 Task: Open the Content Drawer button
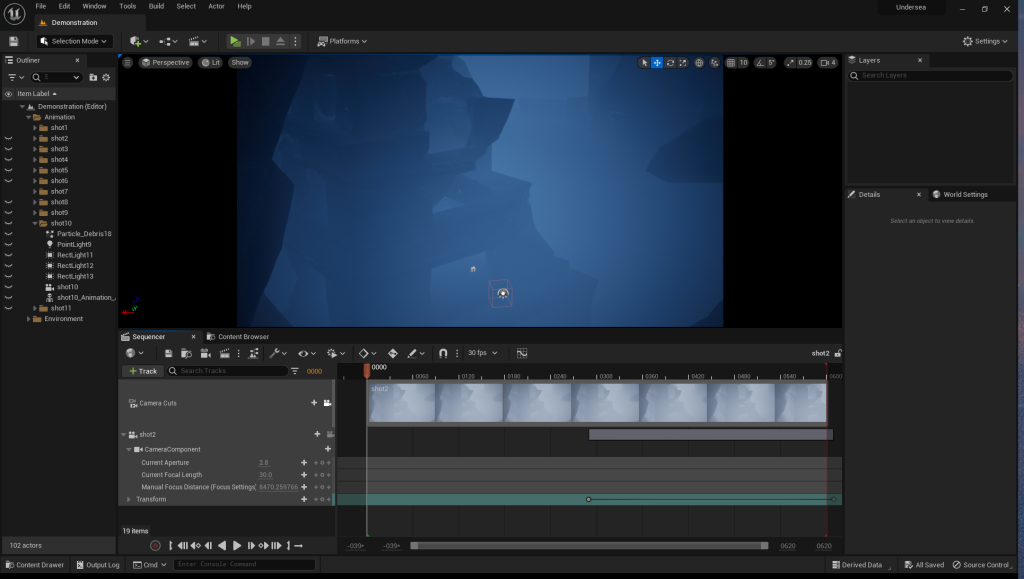pyautogui.click(x=34, y=565)
